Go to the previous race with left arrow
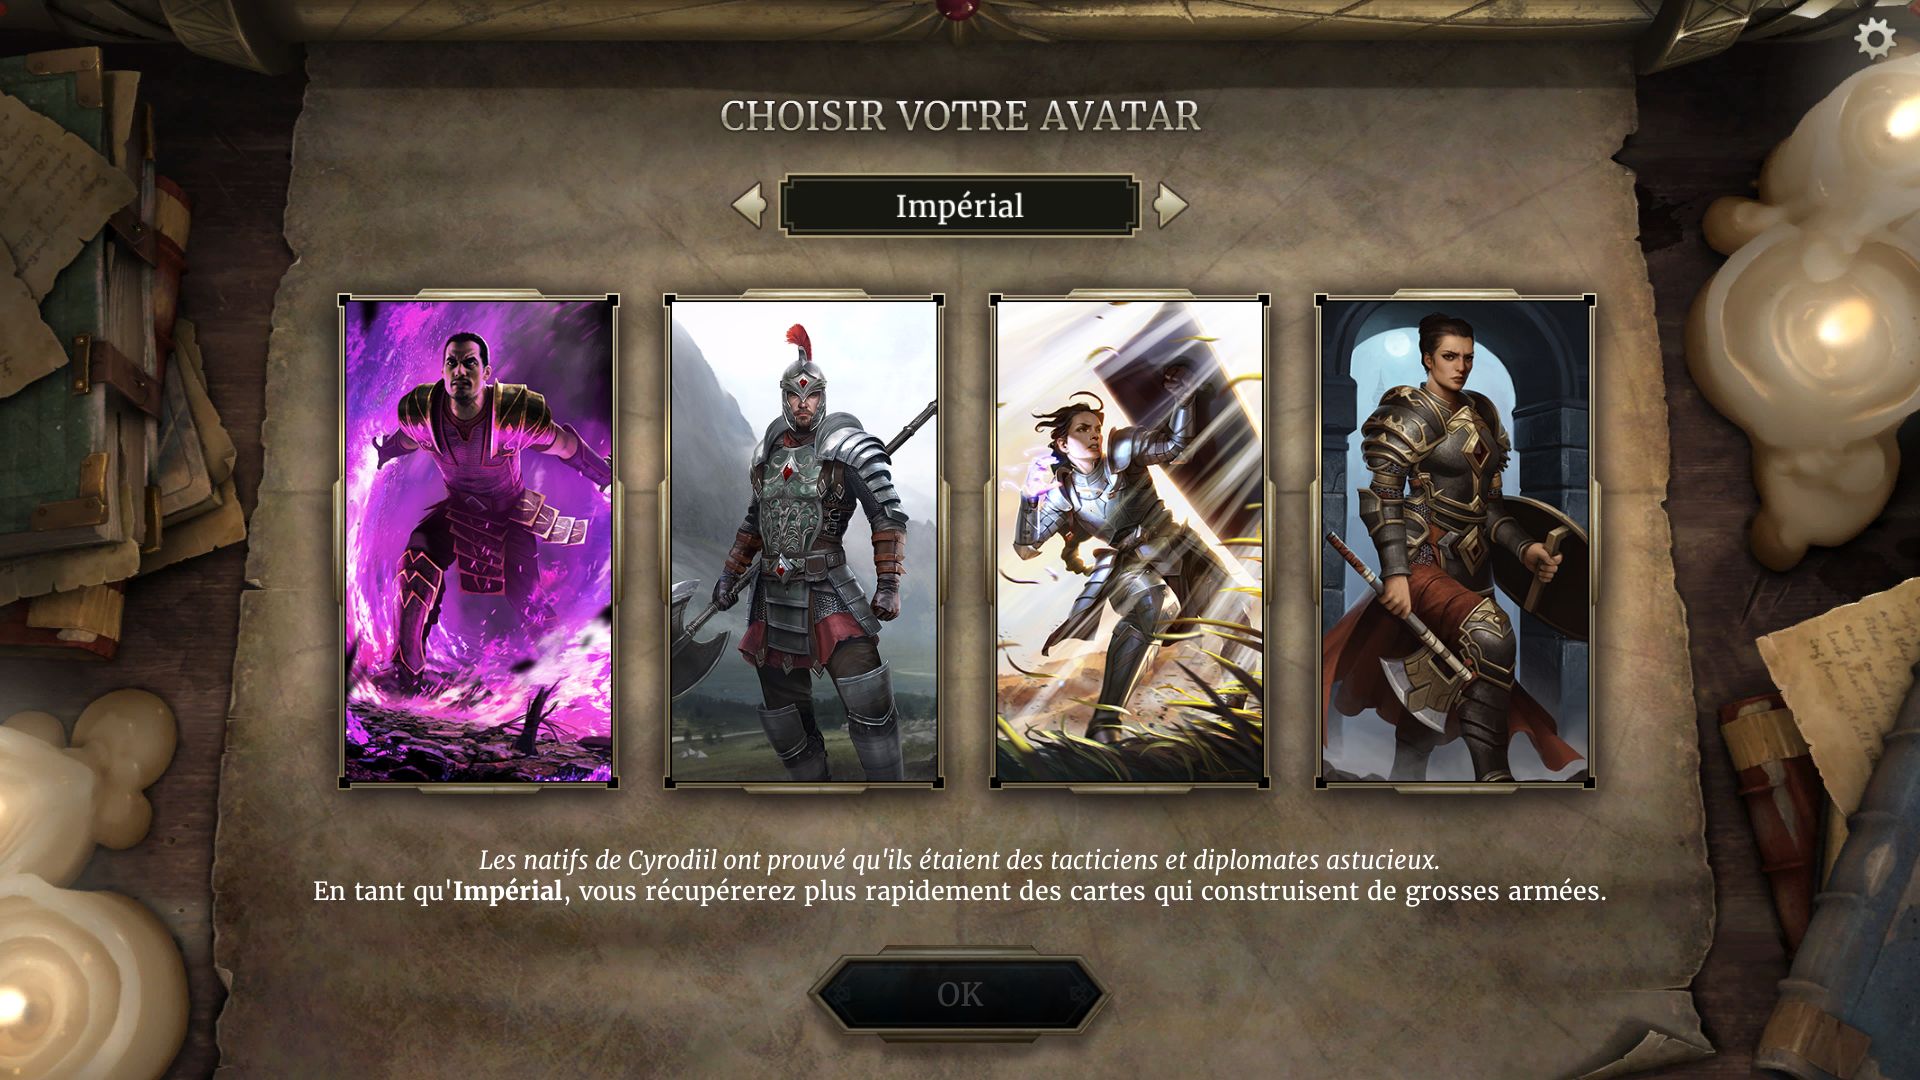1920x1080 pixels. click(x=749, y=205)
